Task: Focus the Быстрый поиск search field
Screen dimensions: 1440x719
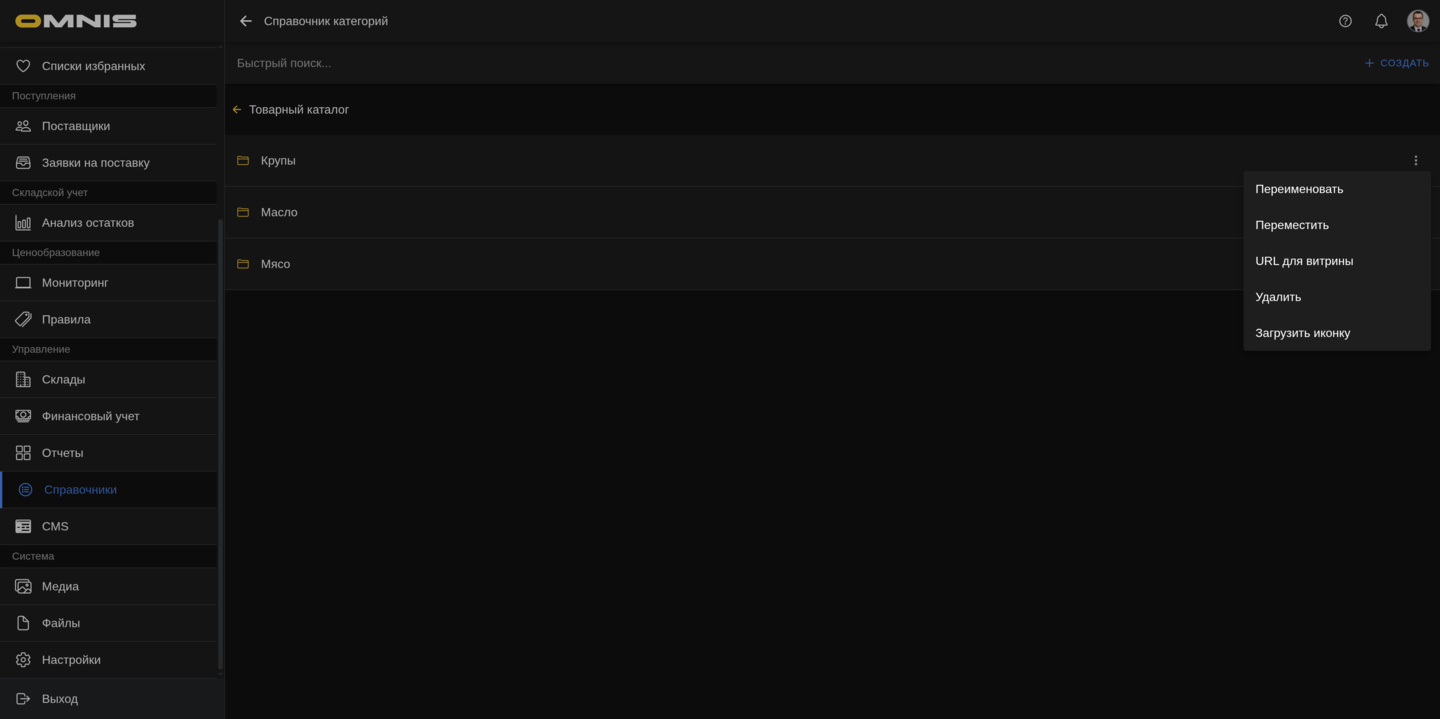Action: (790, 63)
